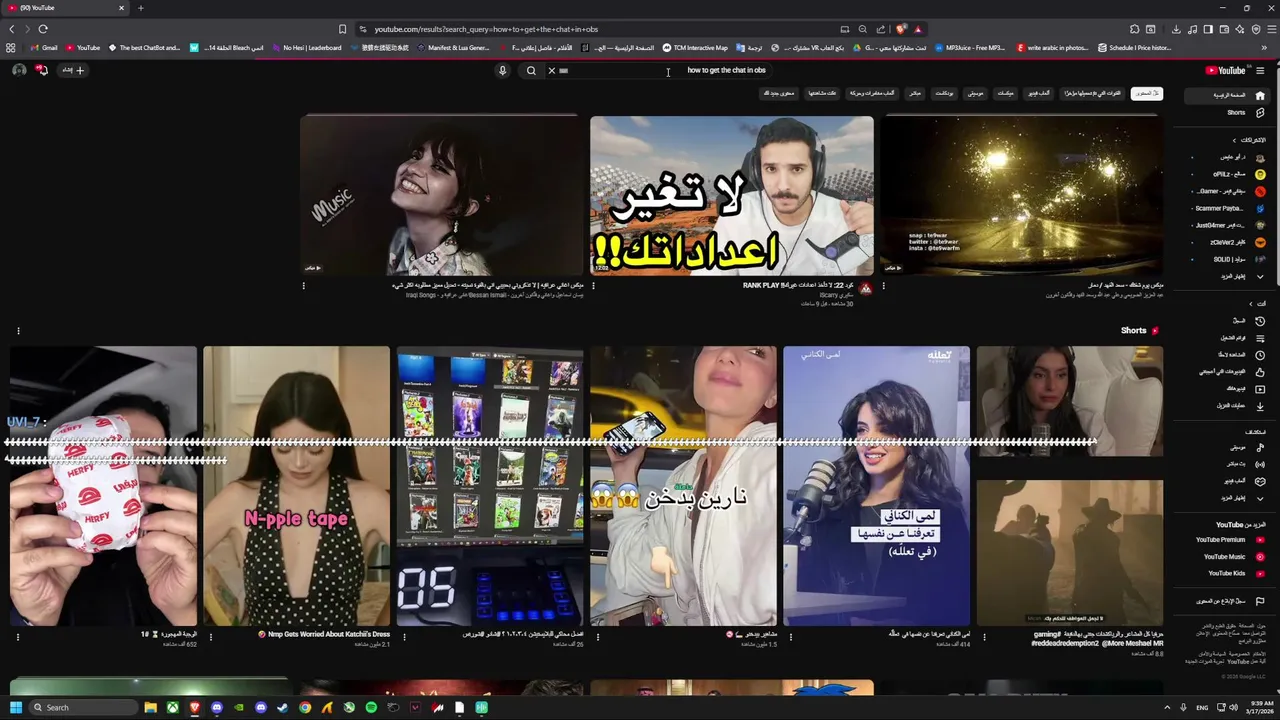Image resolution: width=1280 pixels, height=720 pixels.
Task: Click the YouTube voice search microphone
Action: [x=502, y=71]
